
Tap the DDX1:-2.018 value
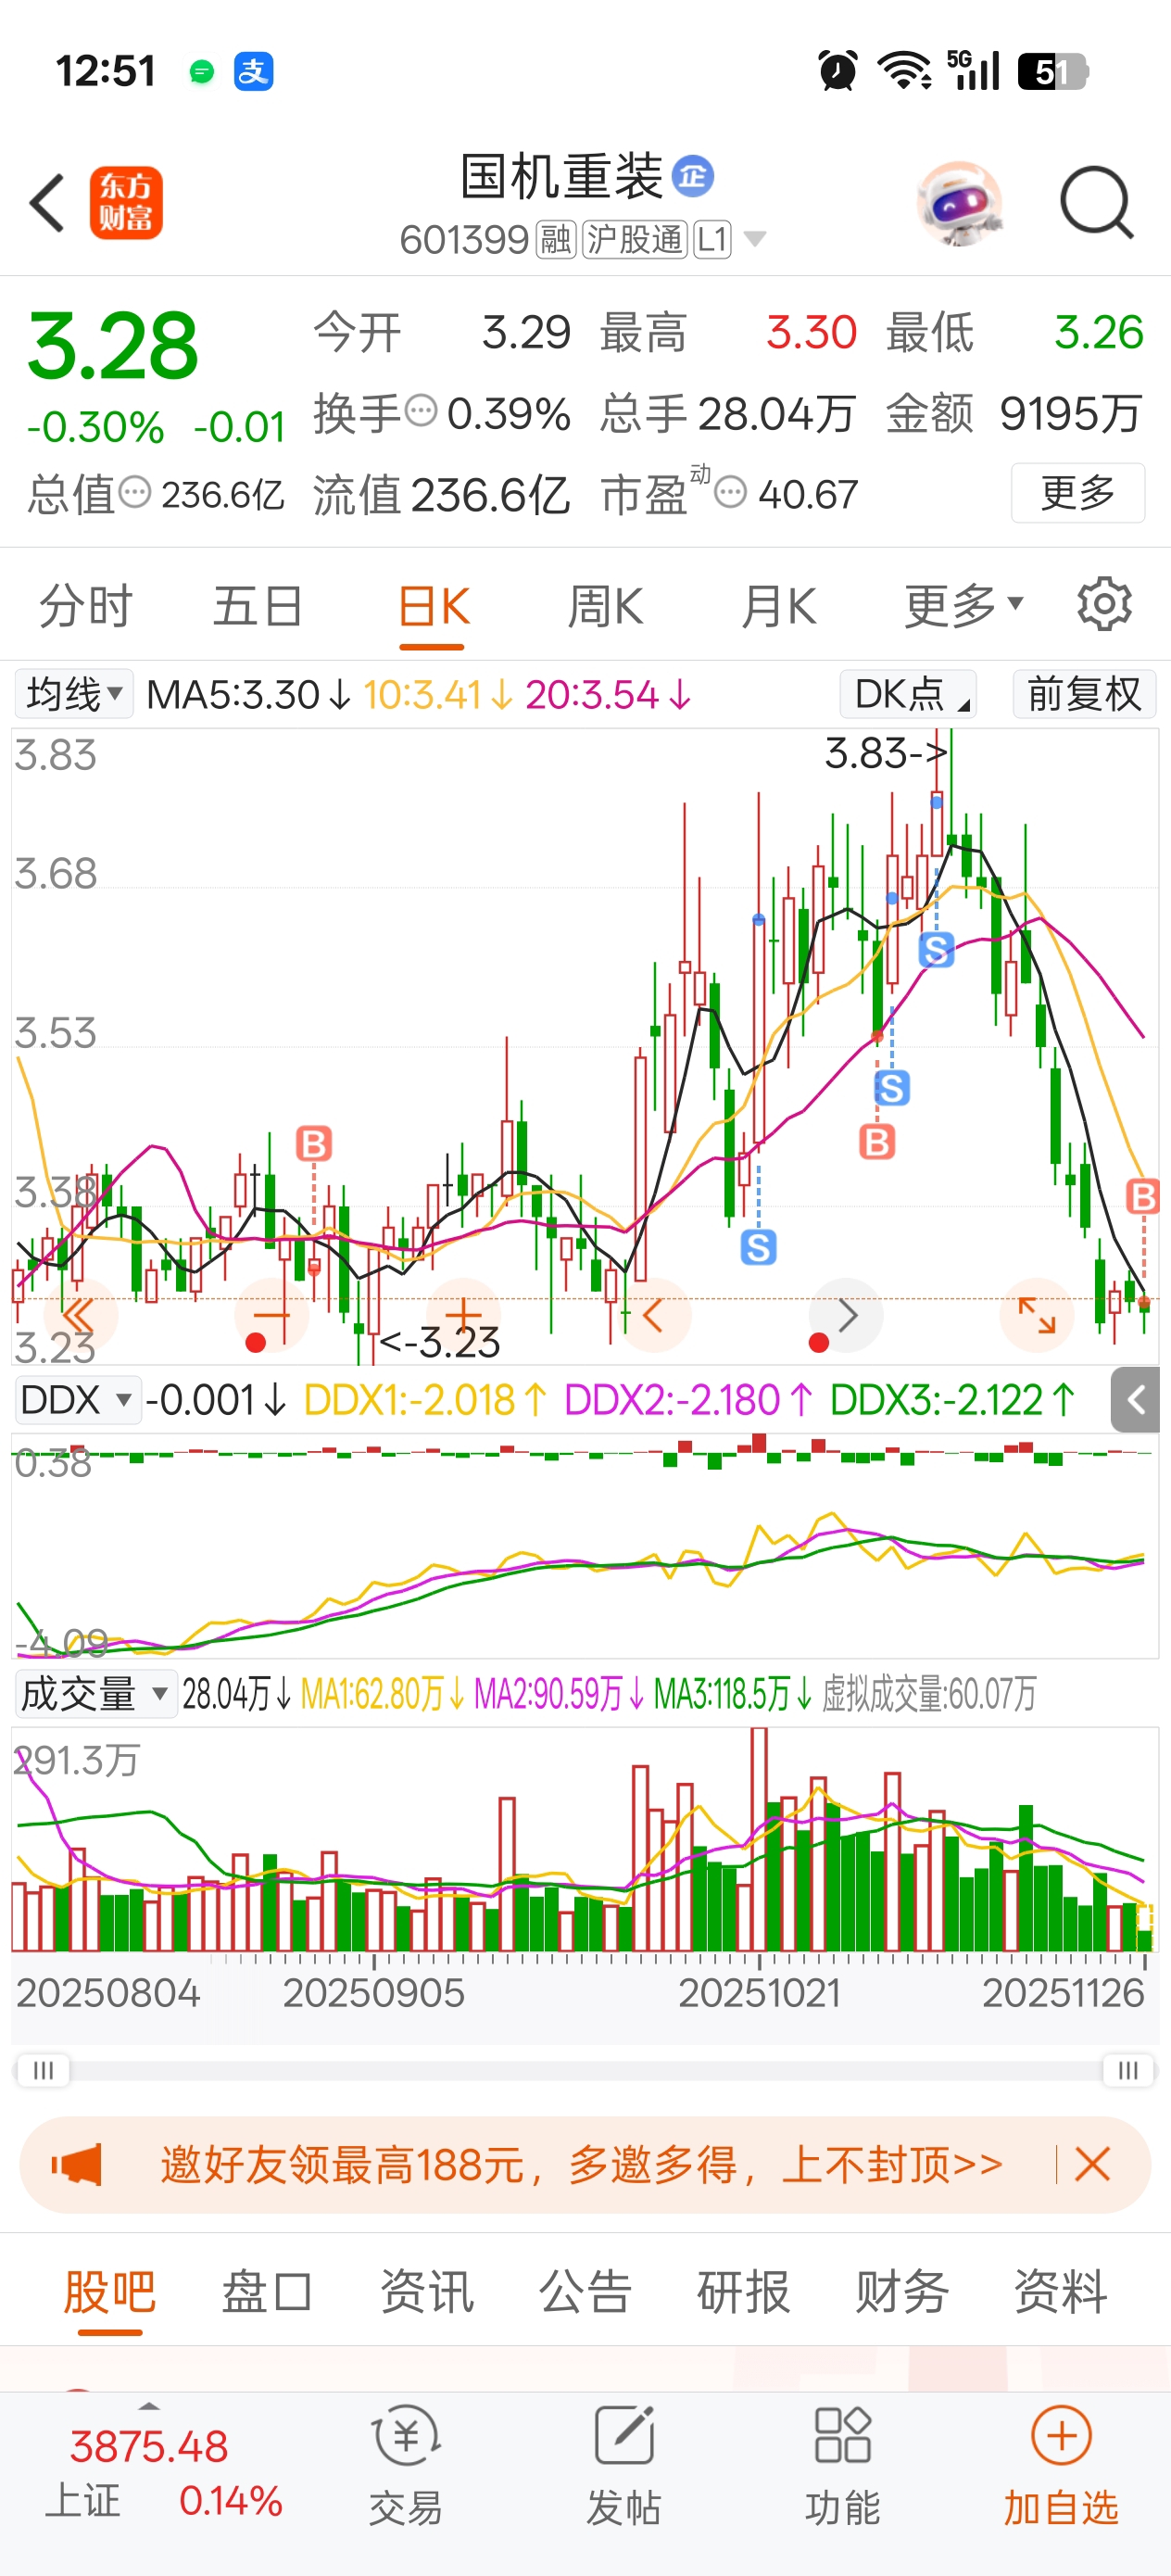click(x=425, y=1400)
